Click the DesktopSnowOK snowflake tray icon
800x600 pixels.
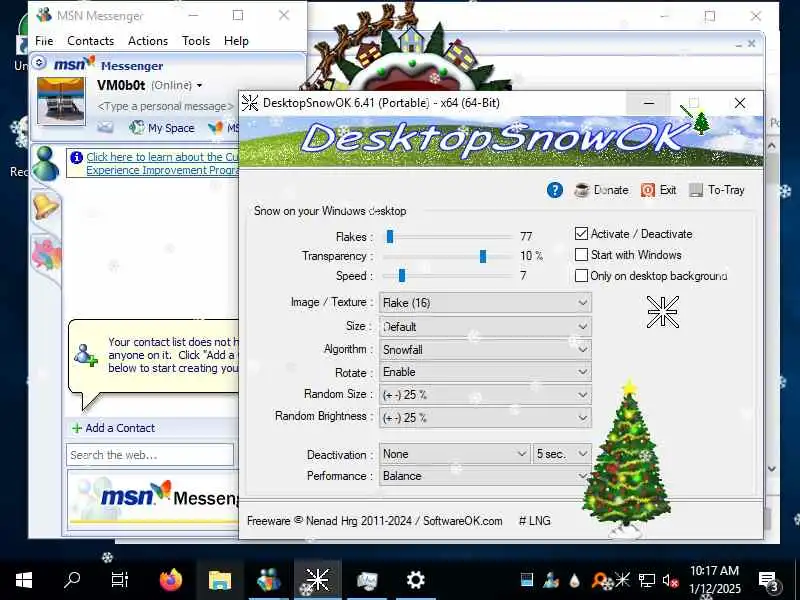coord(622,580)
